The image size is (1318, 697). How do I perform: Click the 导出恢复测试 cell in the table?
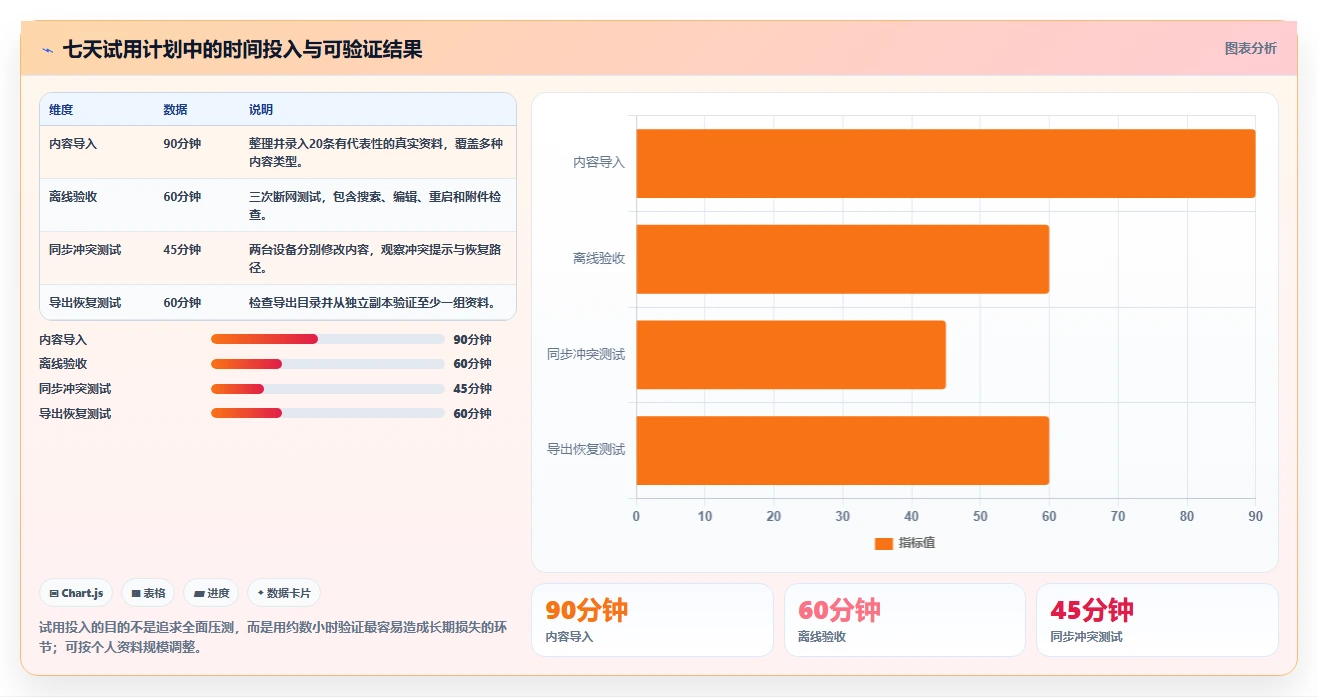coord(85,303)
